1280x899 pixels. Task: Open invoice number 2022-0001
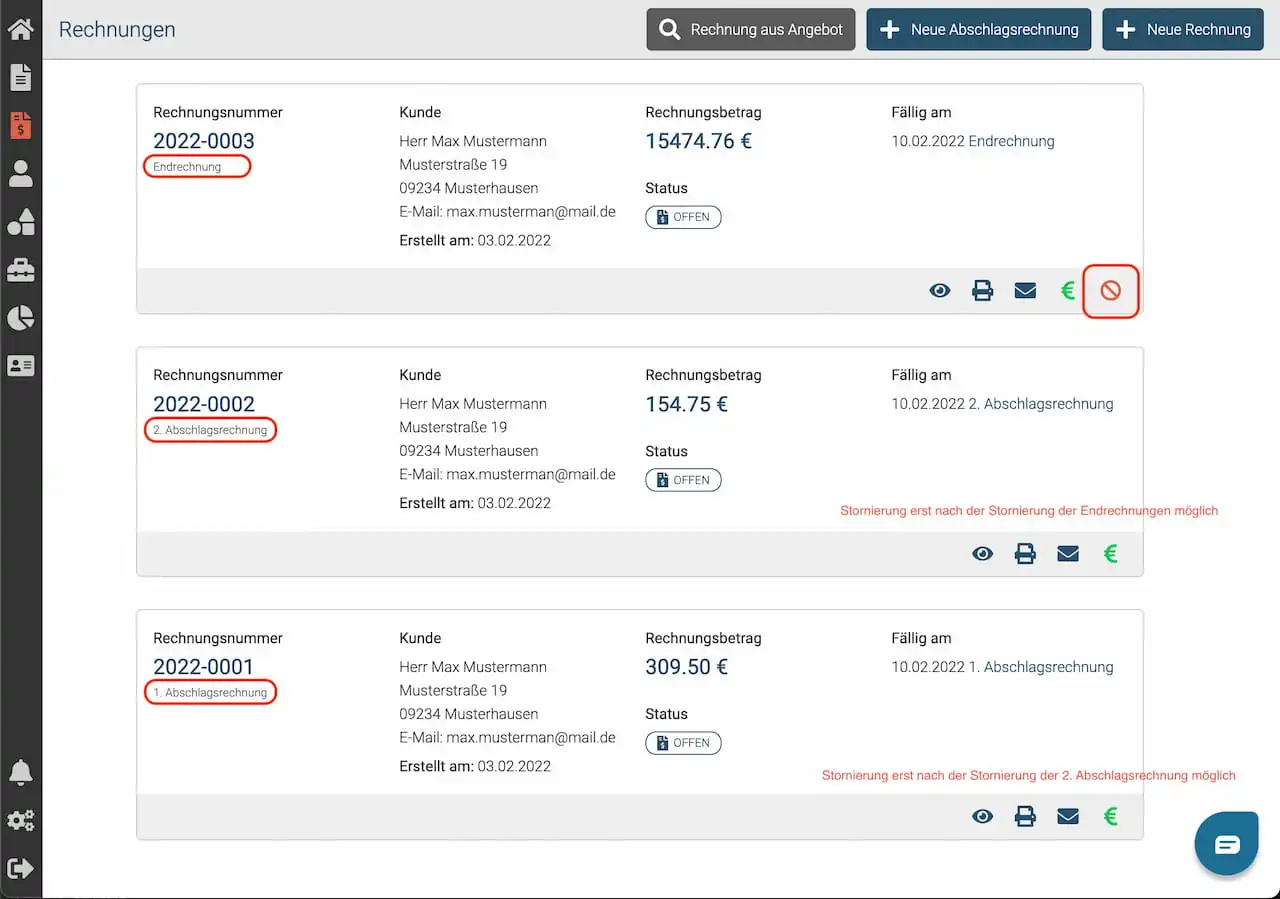click(204, 667)
